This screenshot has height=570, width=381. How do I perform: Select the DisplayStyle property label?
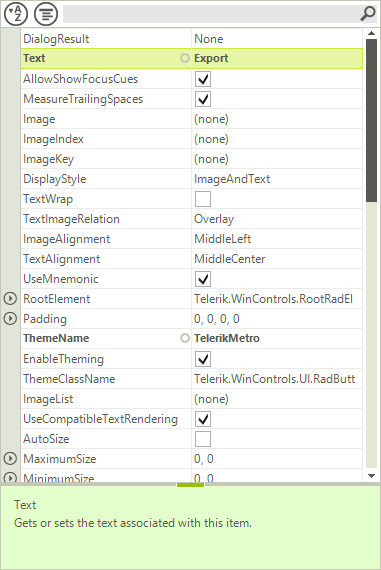coord(55,179)
